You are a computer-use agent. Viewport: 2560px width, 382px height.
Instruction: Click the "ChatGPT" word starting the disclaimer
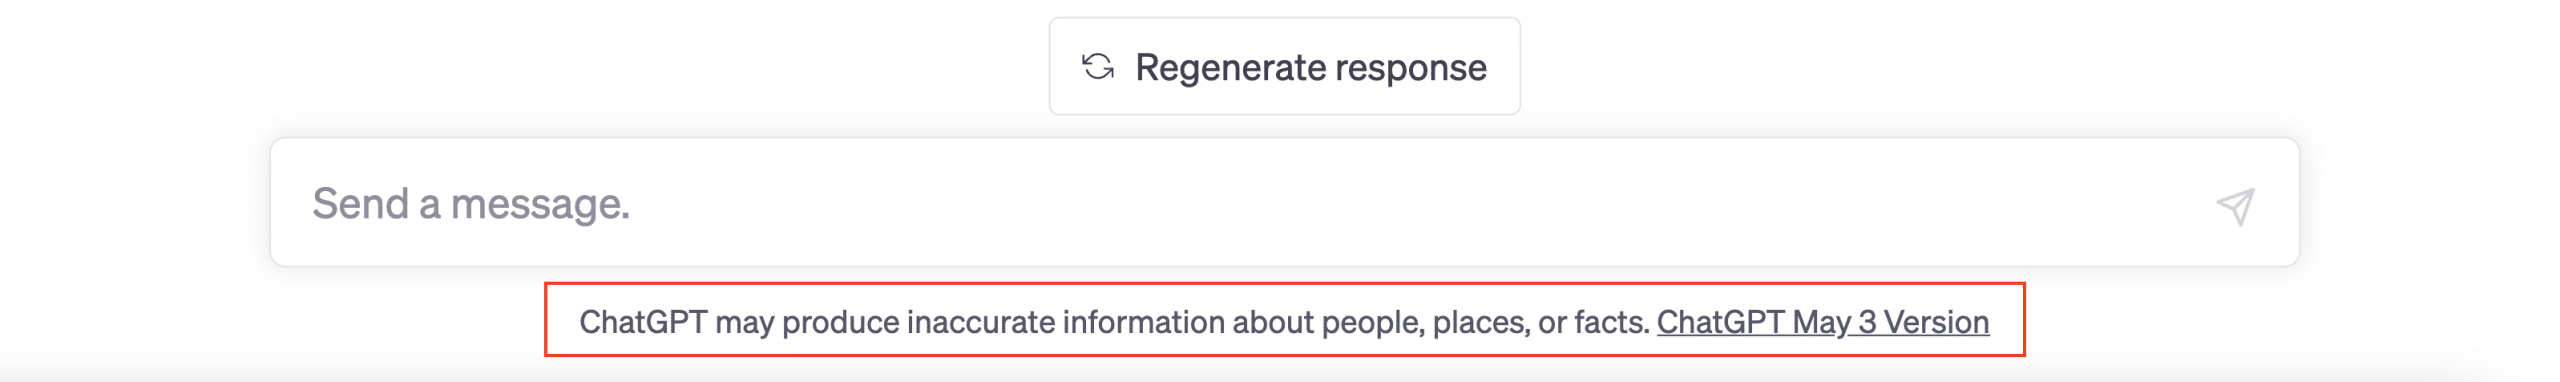click(643, 322)
